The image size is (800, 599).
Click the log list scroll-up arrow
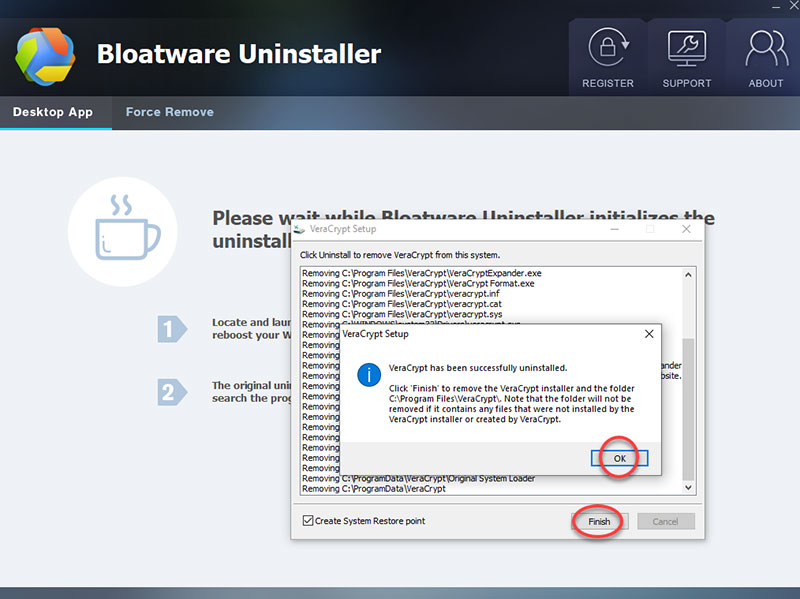688,274
